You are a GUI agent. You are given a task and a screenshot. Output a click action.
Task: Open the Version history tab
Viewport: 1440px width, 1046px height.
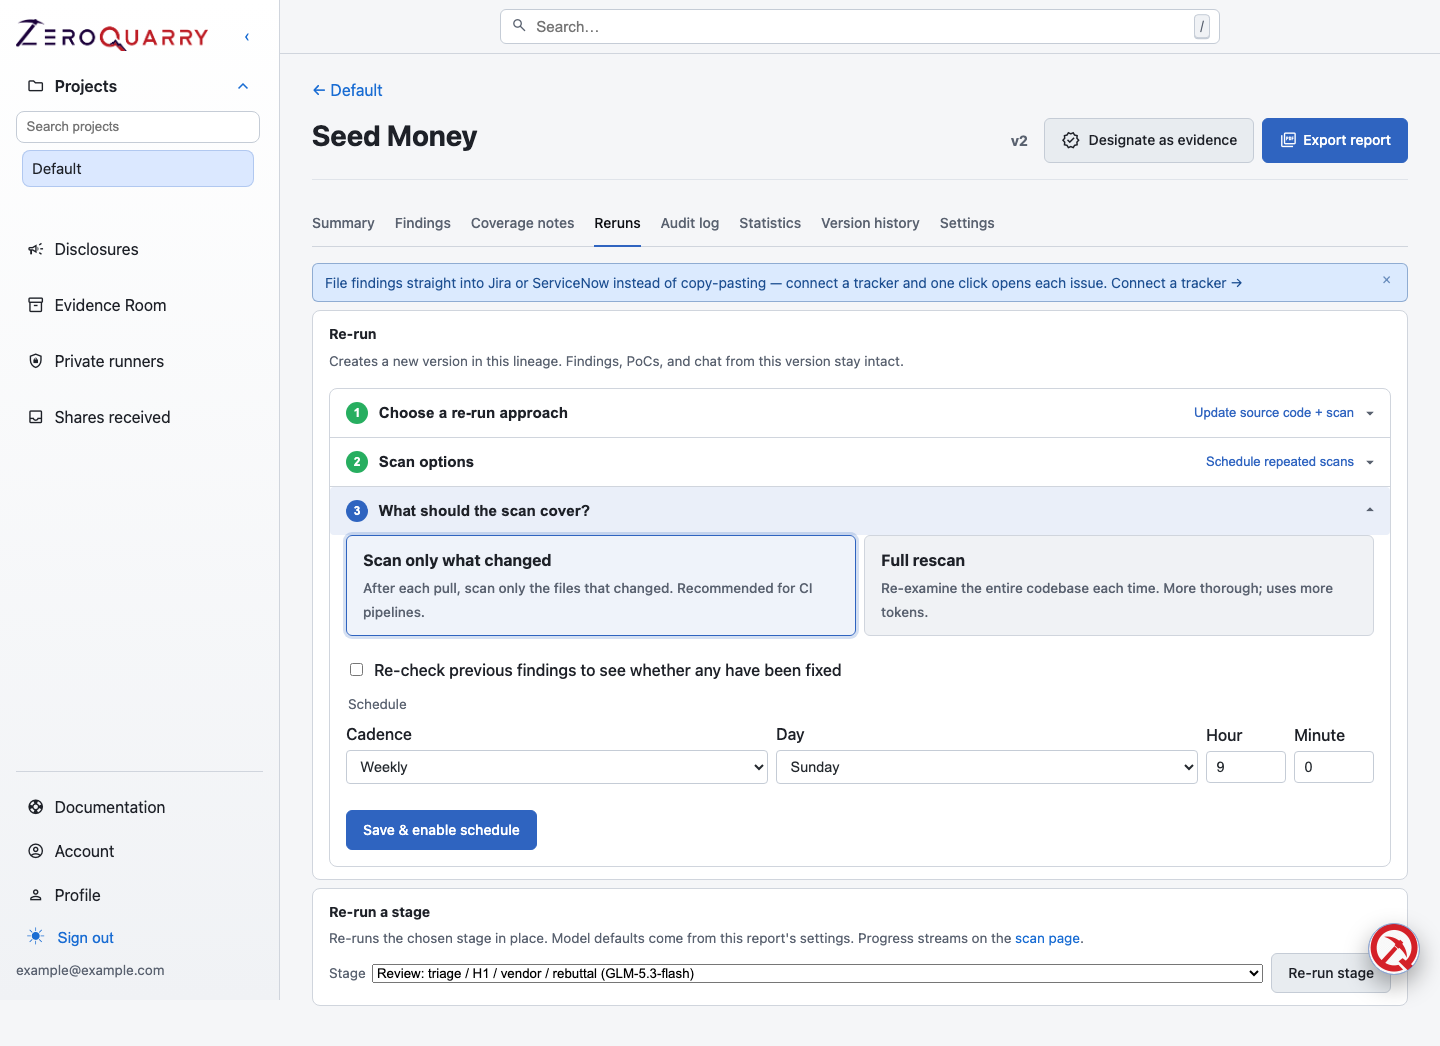pos(870,223)
